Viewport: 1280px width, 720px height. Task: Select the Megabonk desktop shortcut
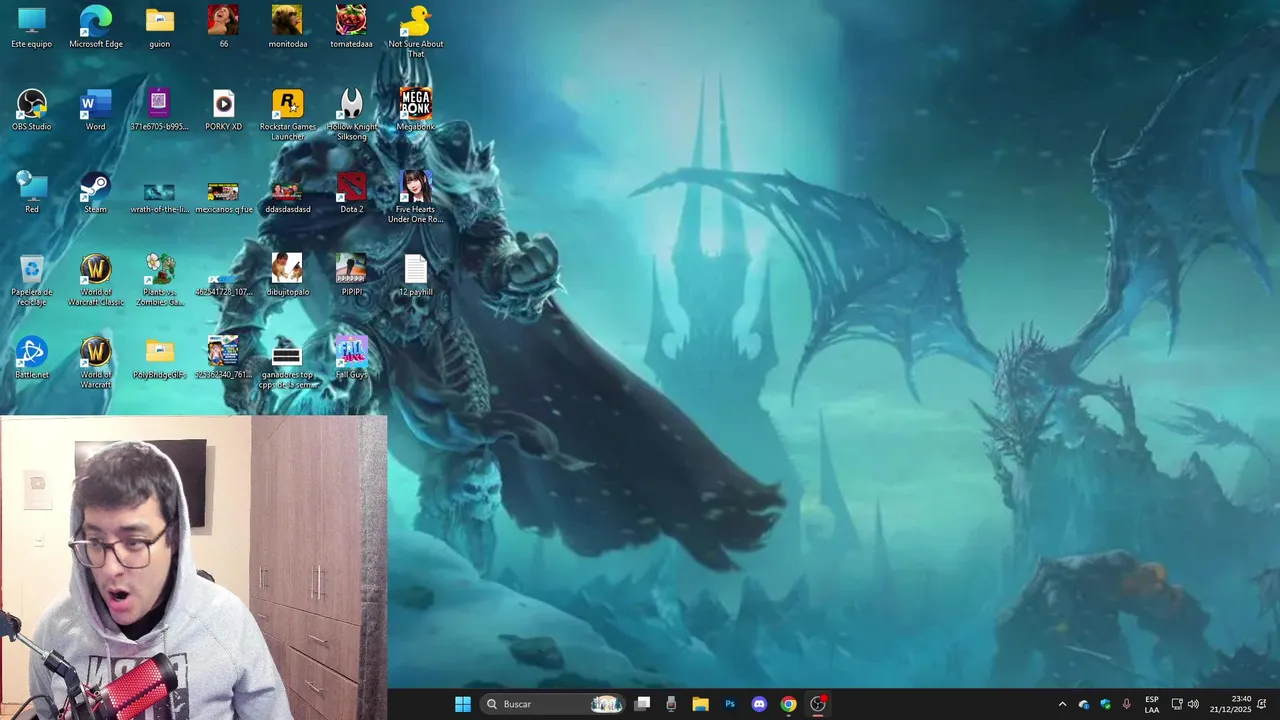point(415,110)
